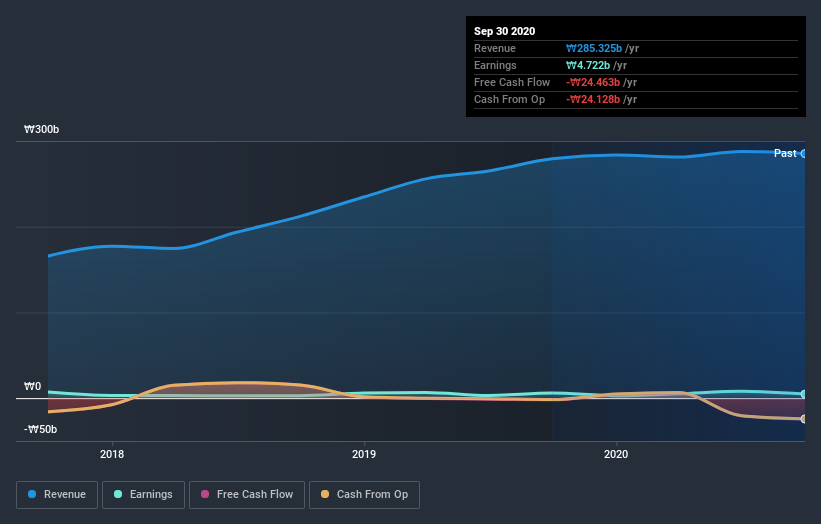Viewport: 821px width, 524px height.
Task: Click the 2018 x-axis year label
Action: tap(112, 454)
